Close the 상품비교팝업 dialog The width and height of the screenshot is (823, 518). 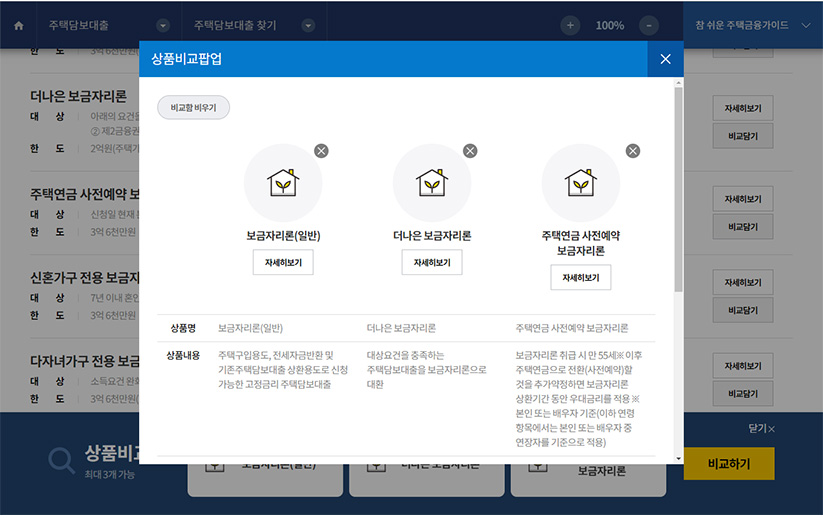[x=665, y=59]
